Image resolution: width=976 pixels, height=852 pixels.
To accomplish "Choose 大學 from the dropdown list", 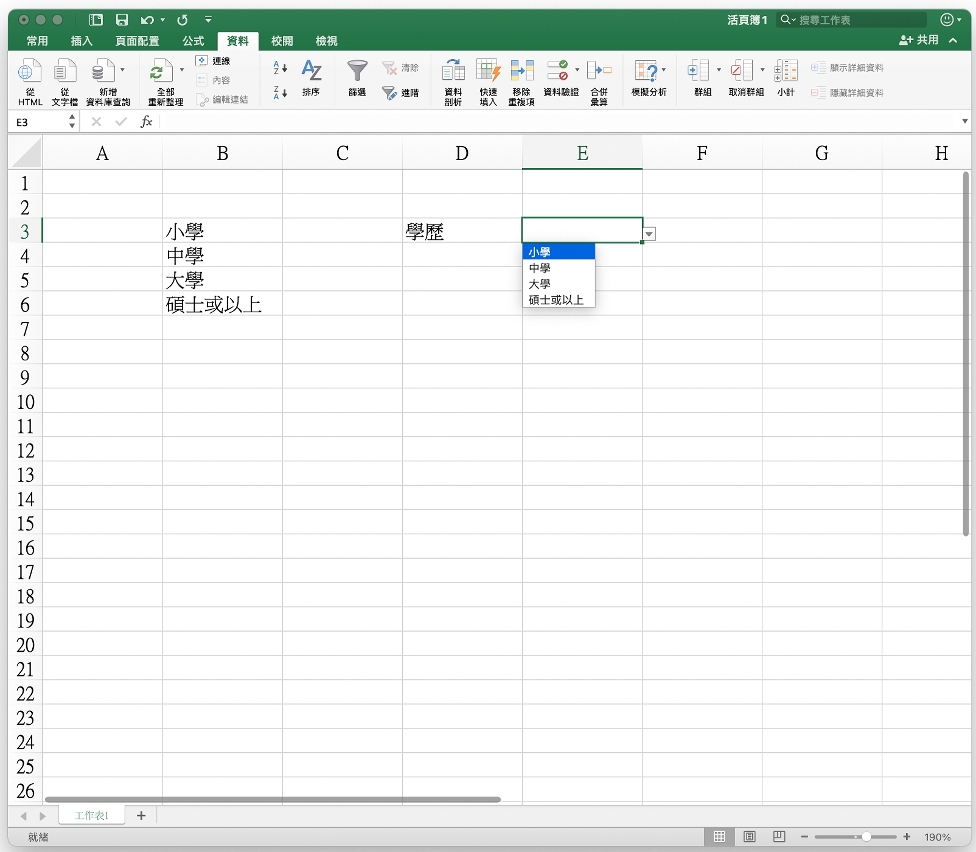I will click(x=540, y=284).
